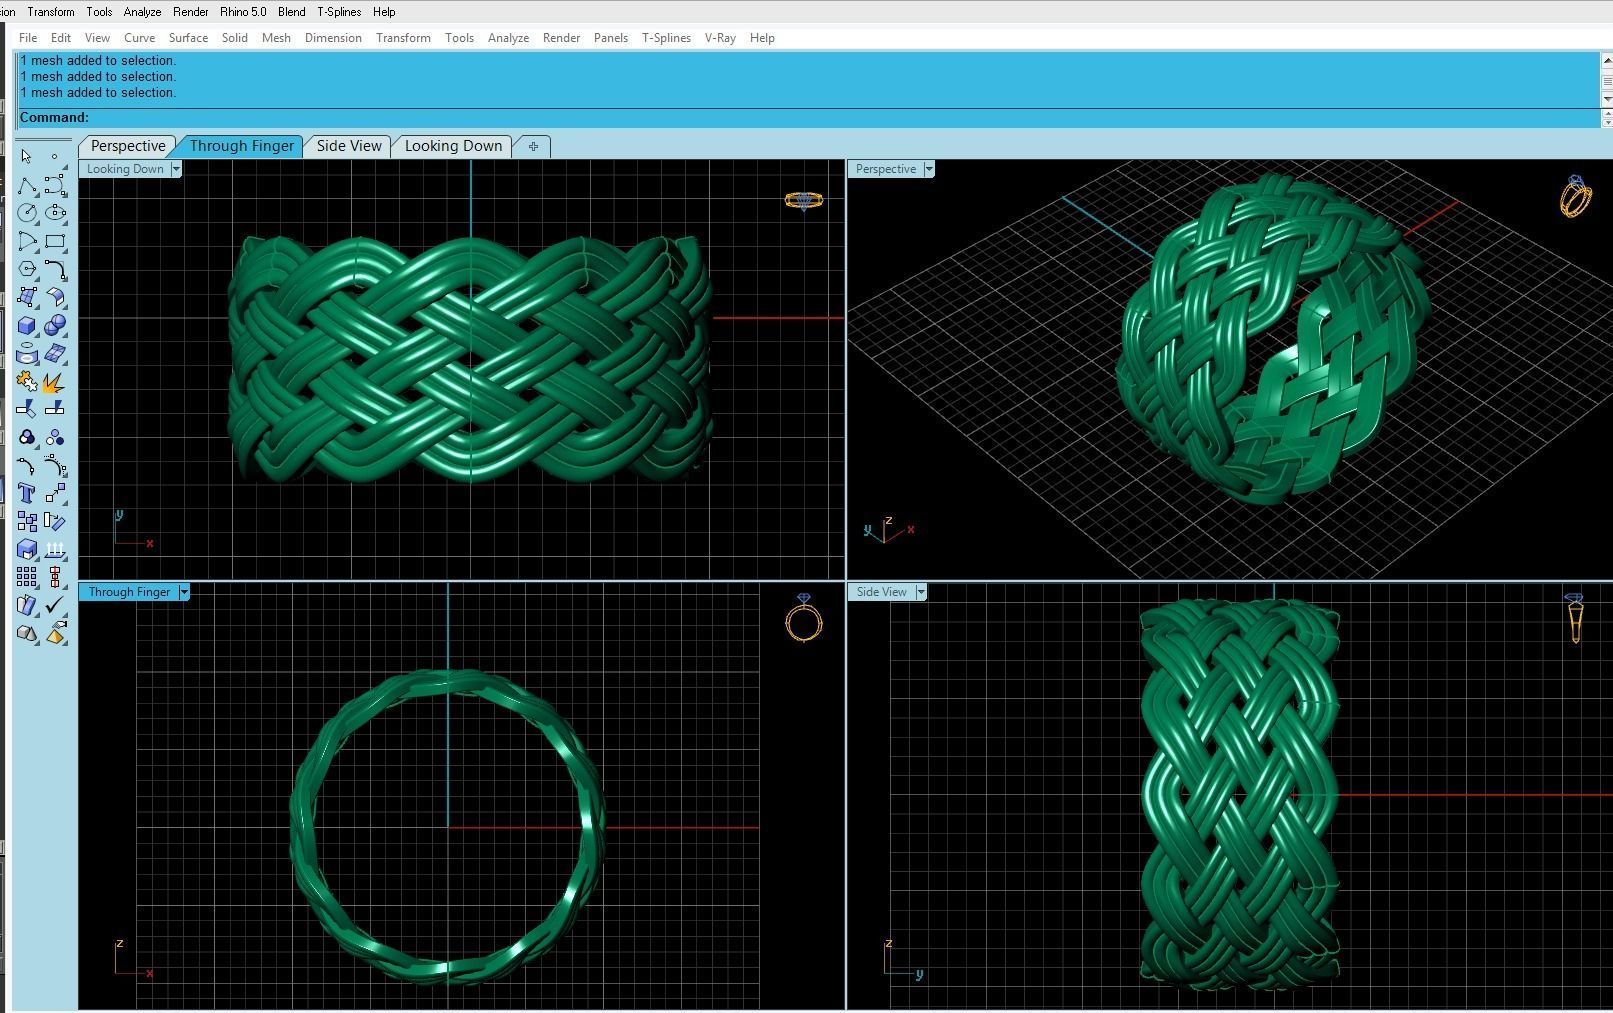Click ring orientation icon in Perspective viewport
The height and width of the screenshot is (1013, 1613).
coord(1575,196)
